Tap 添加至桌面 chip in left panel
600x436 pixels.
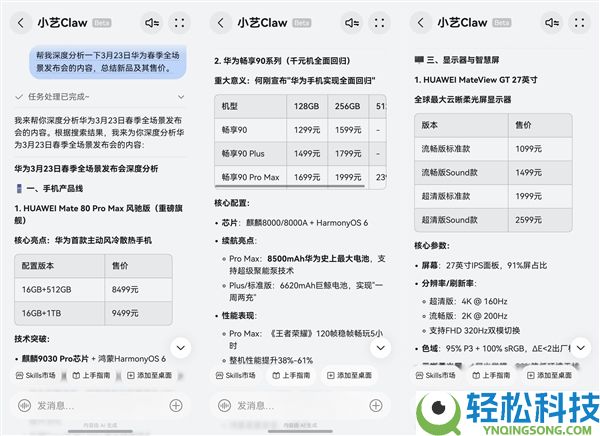pyautogui.click(x=149, y=376)
